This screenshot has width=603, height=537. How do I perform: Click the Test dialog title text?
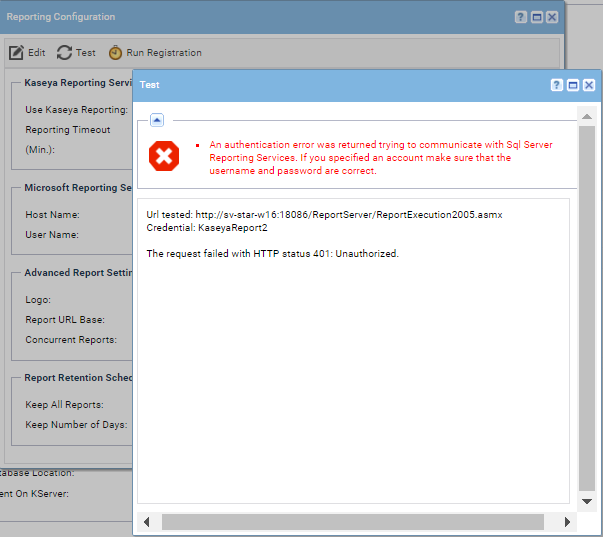149,85
